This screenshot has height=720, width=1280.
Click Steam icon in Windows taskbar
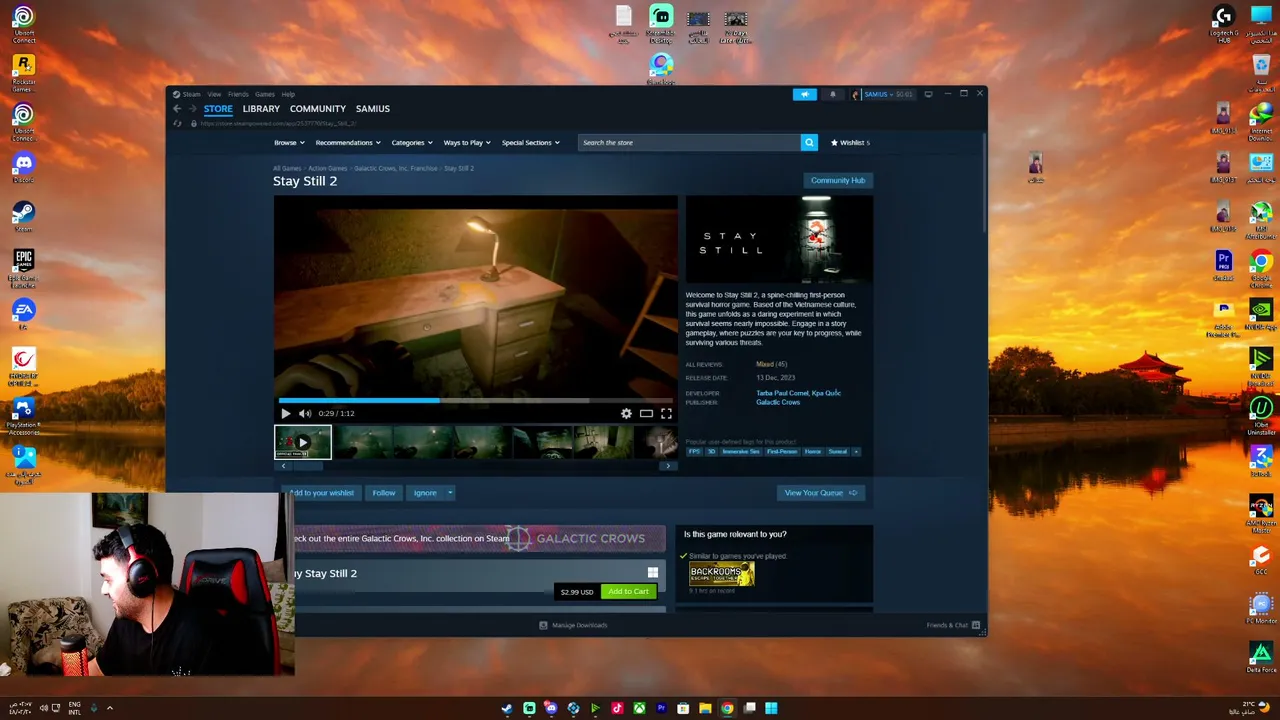point(507,708)
